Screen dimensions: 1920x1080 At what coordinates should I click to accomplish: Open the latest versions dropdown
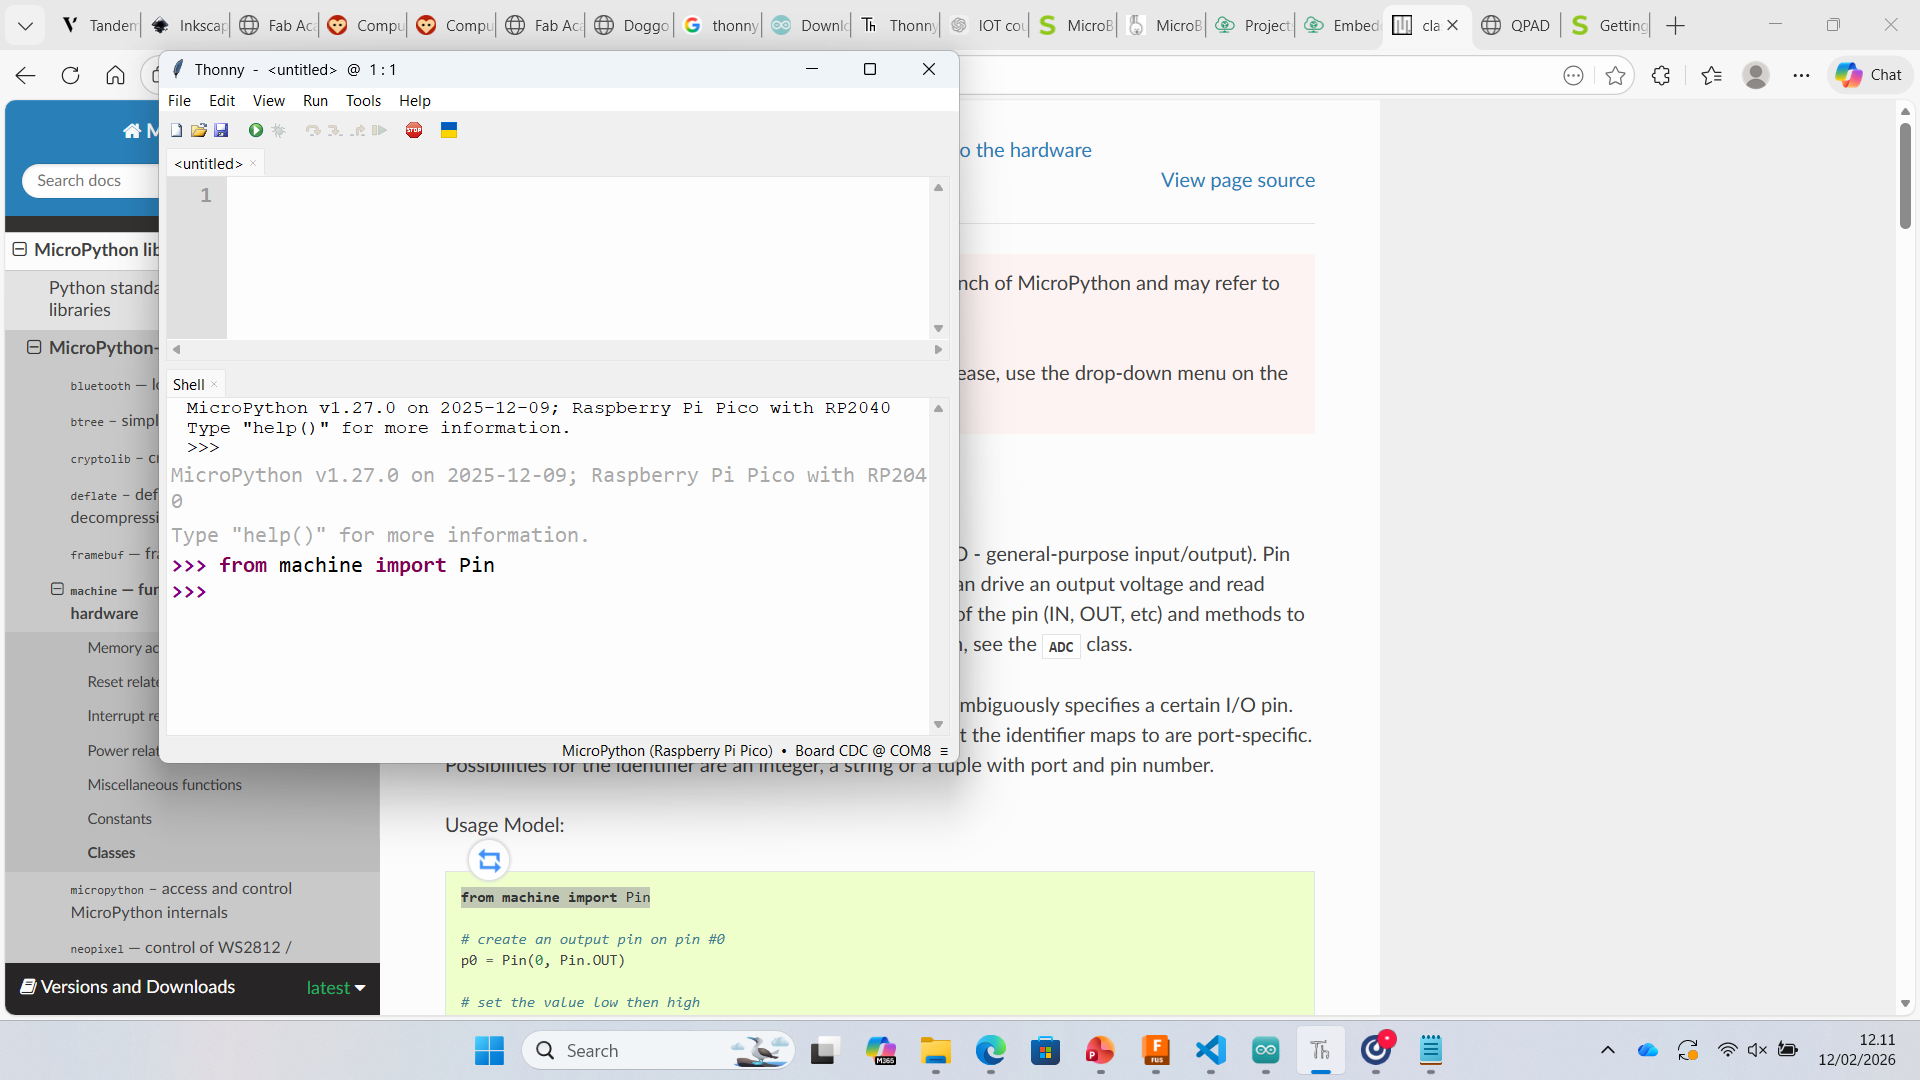pos(335,987)
